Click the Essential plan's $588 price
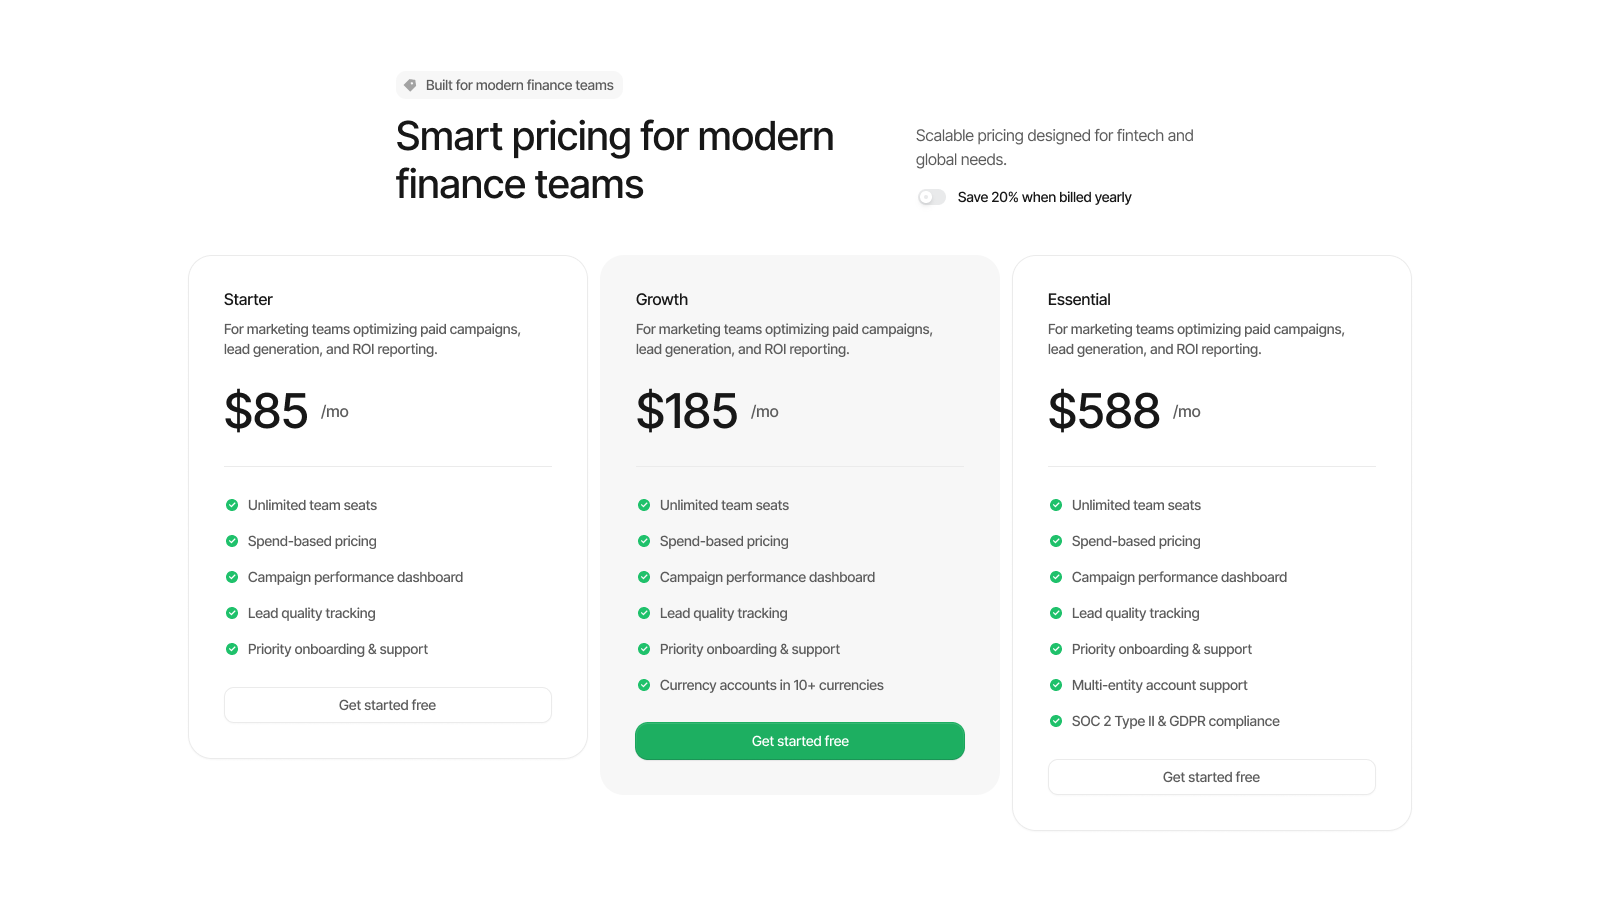 coord(1104,411)
